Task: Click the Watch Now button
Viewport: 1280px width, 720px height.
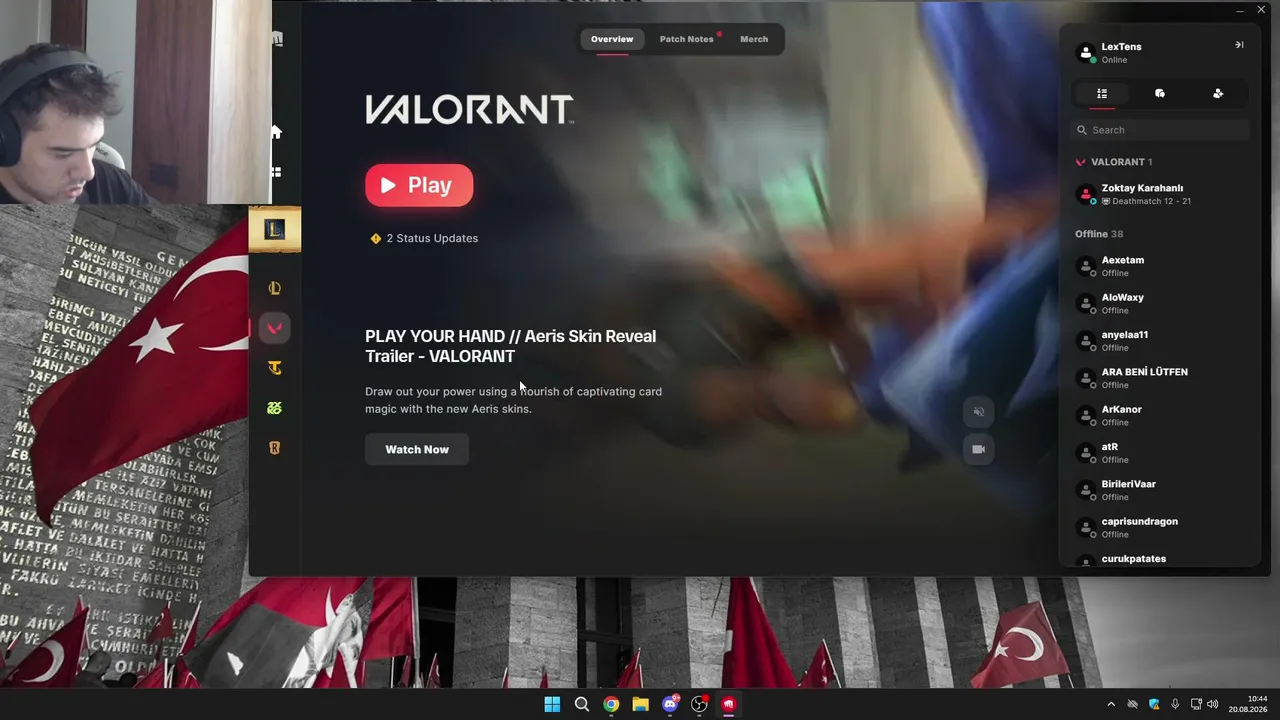Action: (x=417, y=449)
